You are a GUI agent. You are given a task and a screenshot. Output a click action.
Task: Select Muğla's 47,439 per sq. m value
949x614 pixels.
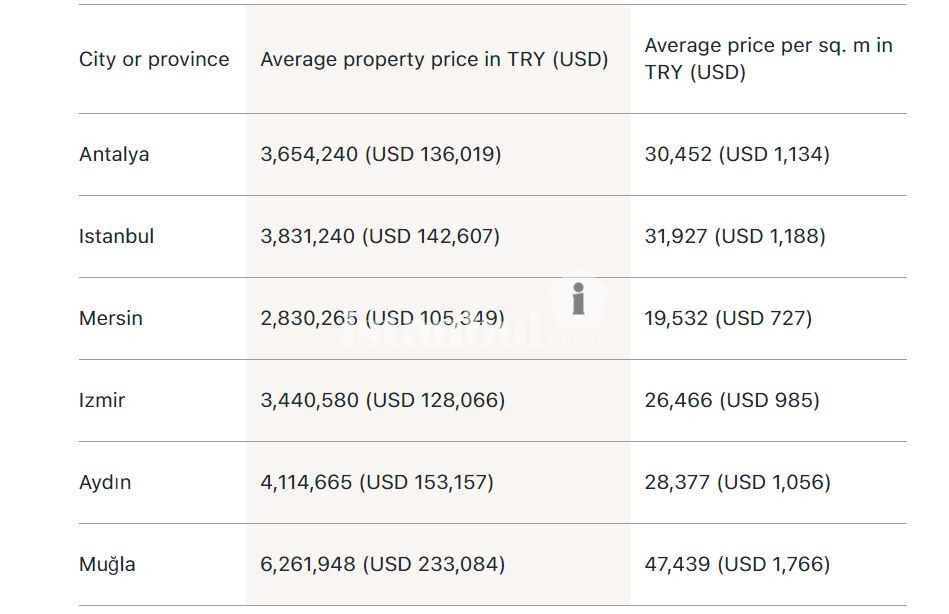click(737, 564)
